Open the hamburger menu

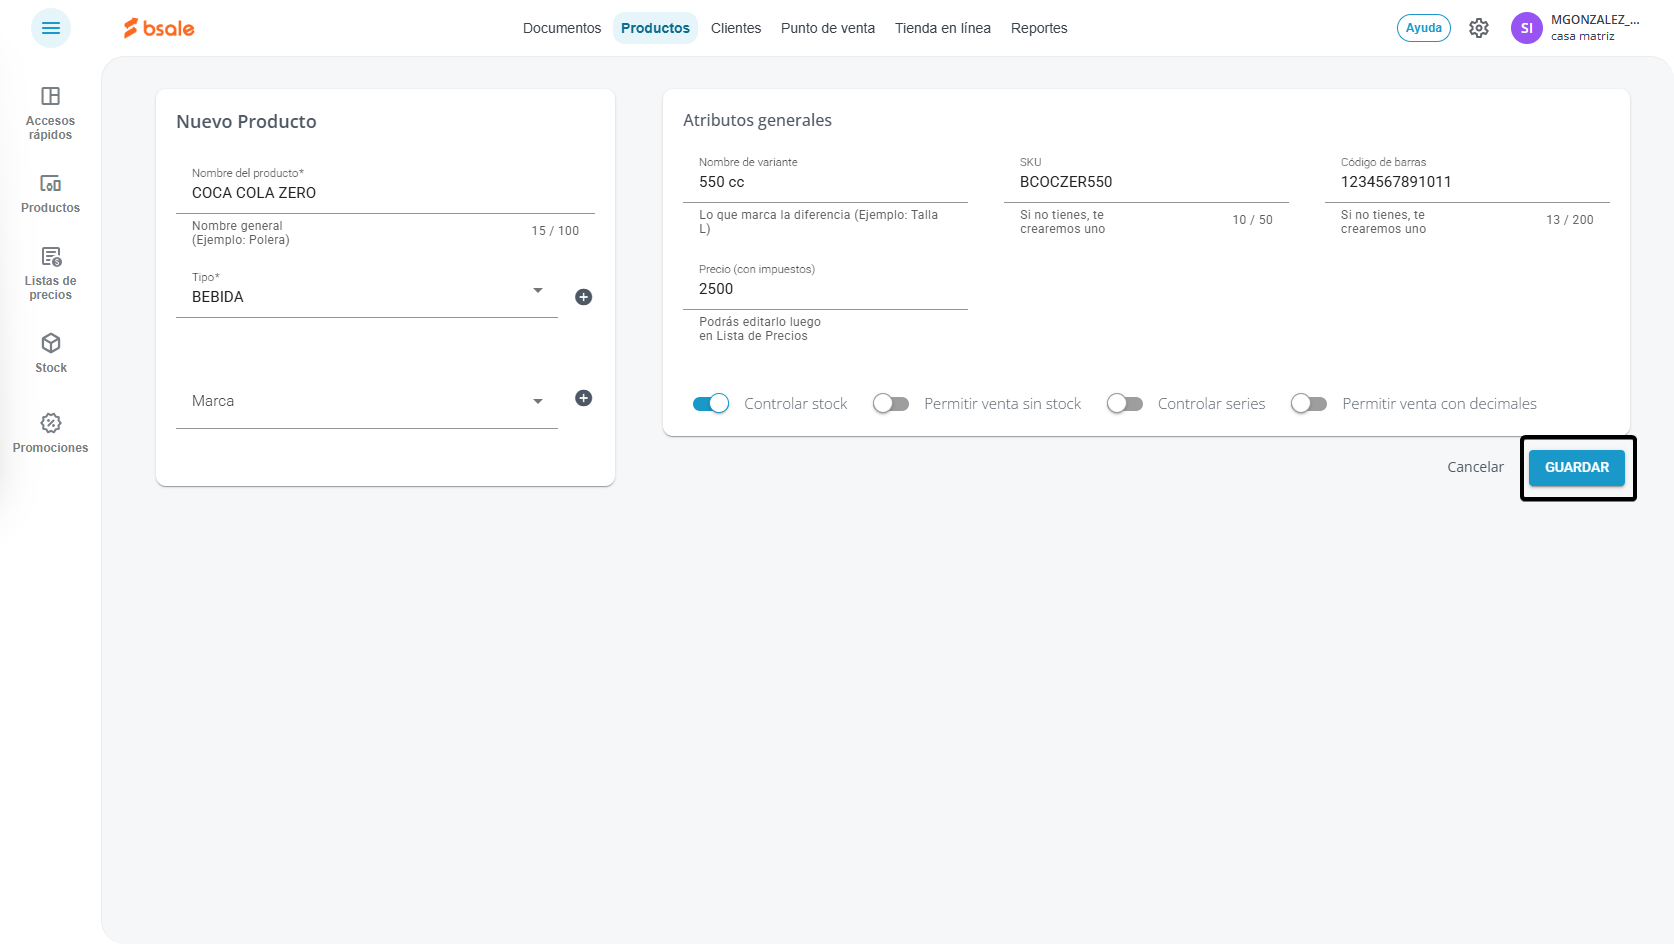(x=51, y=28)
